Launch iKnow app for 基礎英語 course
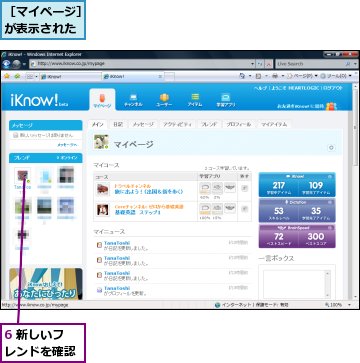The height and width of the screenshot is (363, 360). point(204,209)
